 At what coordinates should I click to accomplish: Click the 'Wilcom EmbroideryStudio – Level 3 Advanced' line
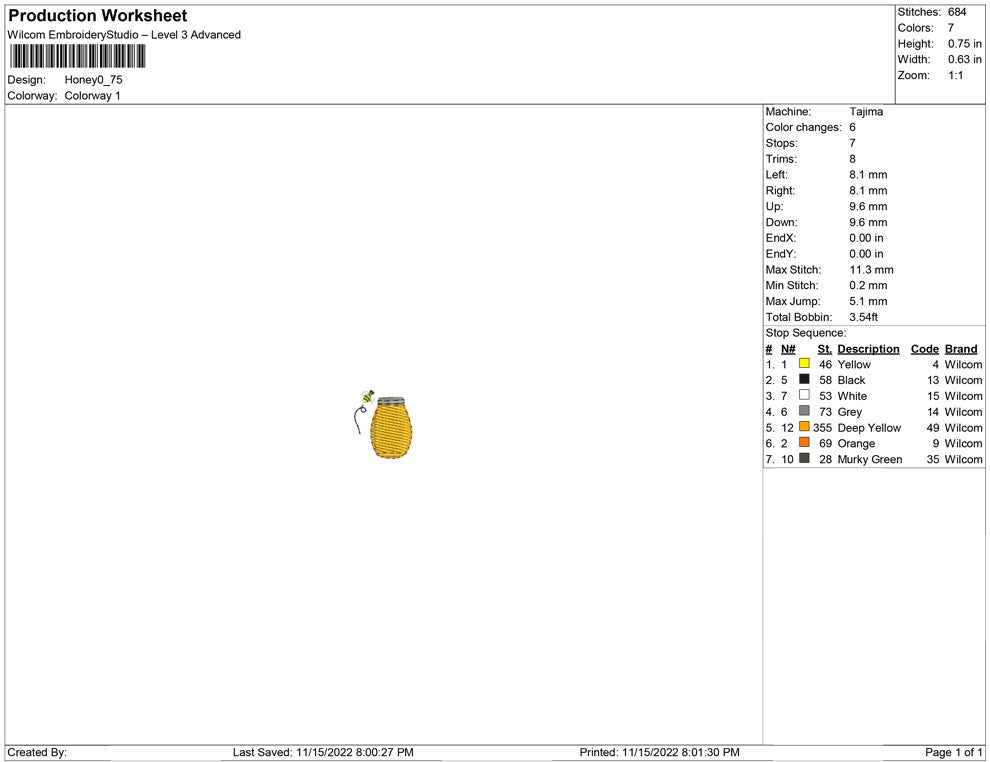point(124,35)
